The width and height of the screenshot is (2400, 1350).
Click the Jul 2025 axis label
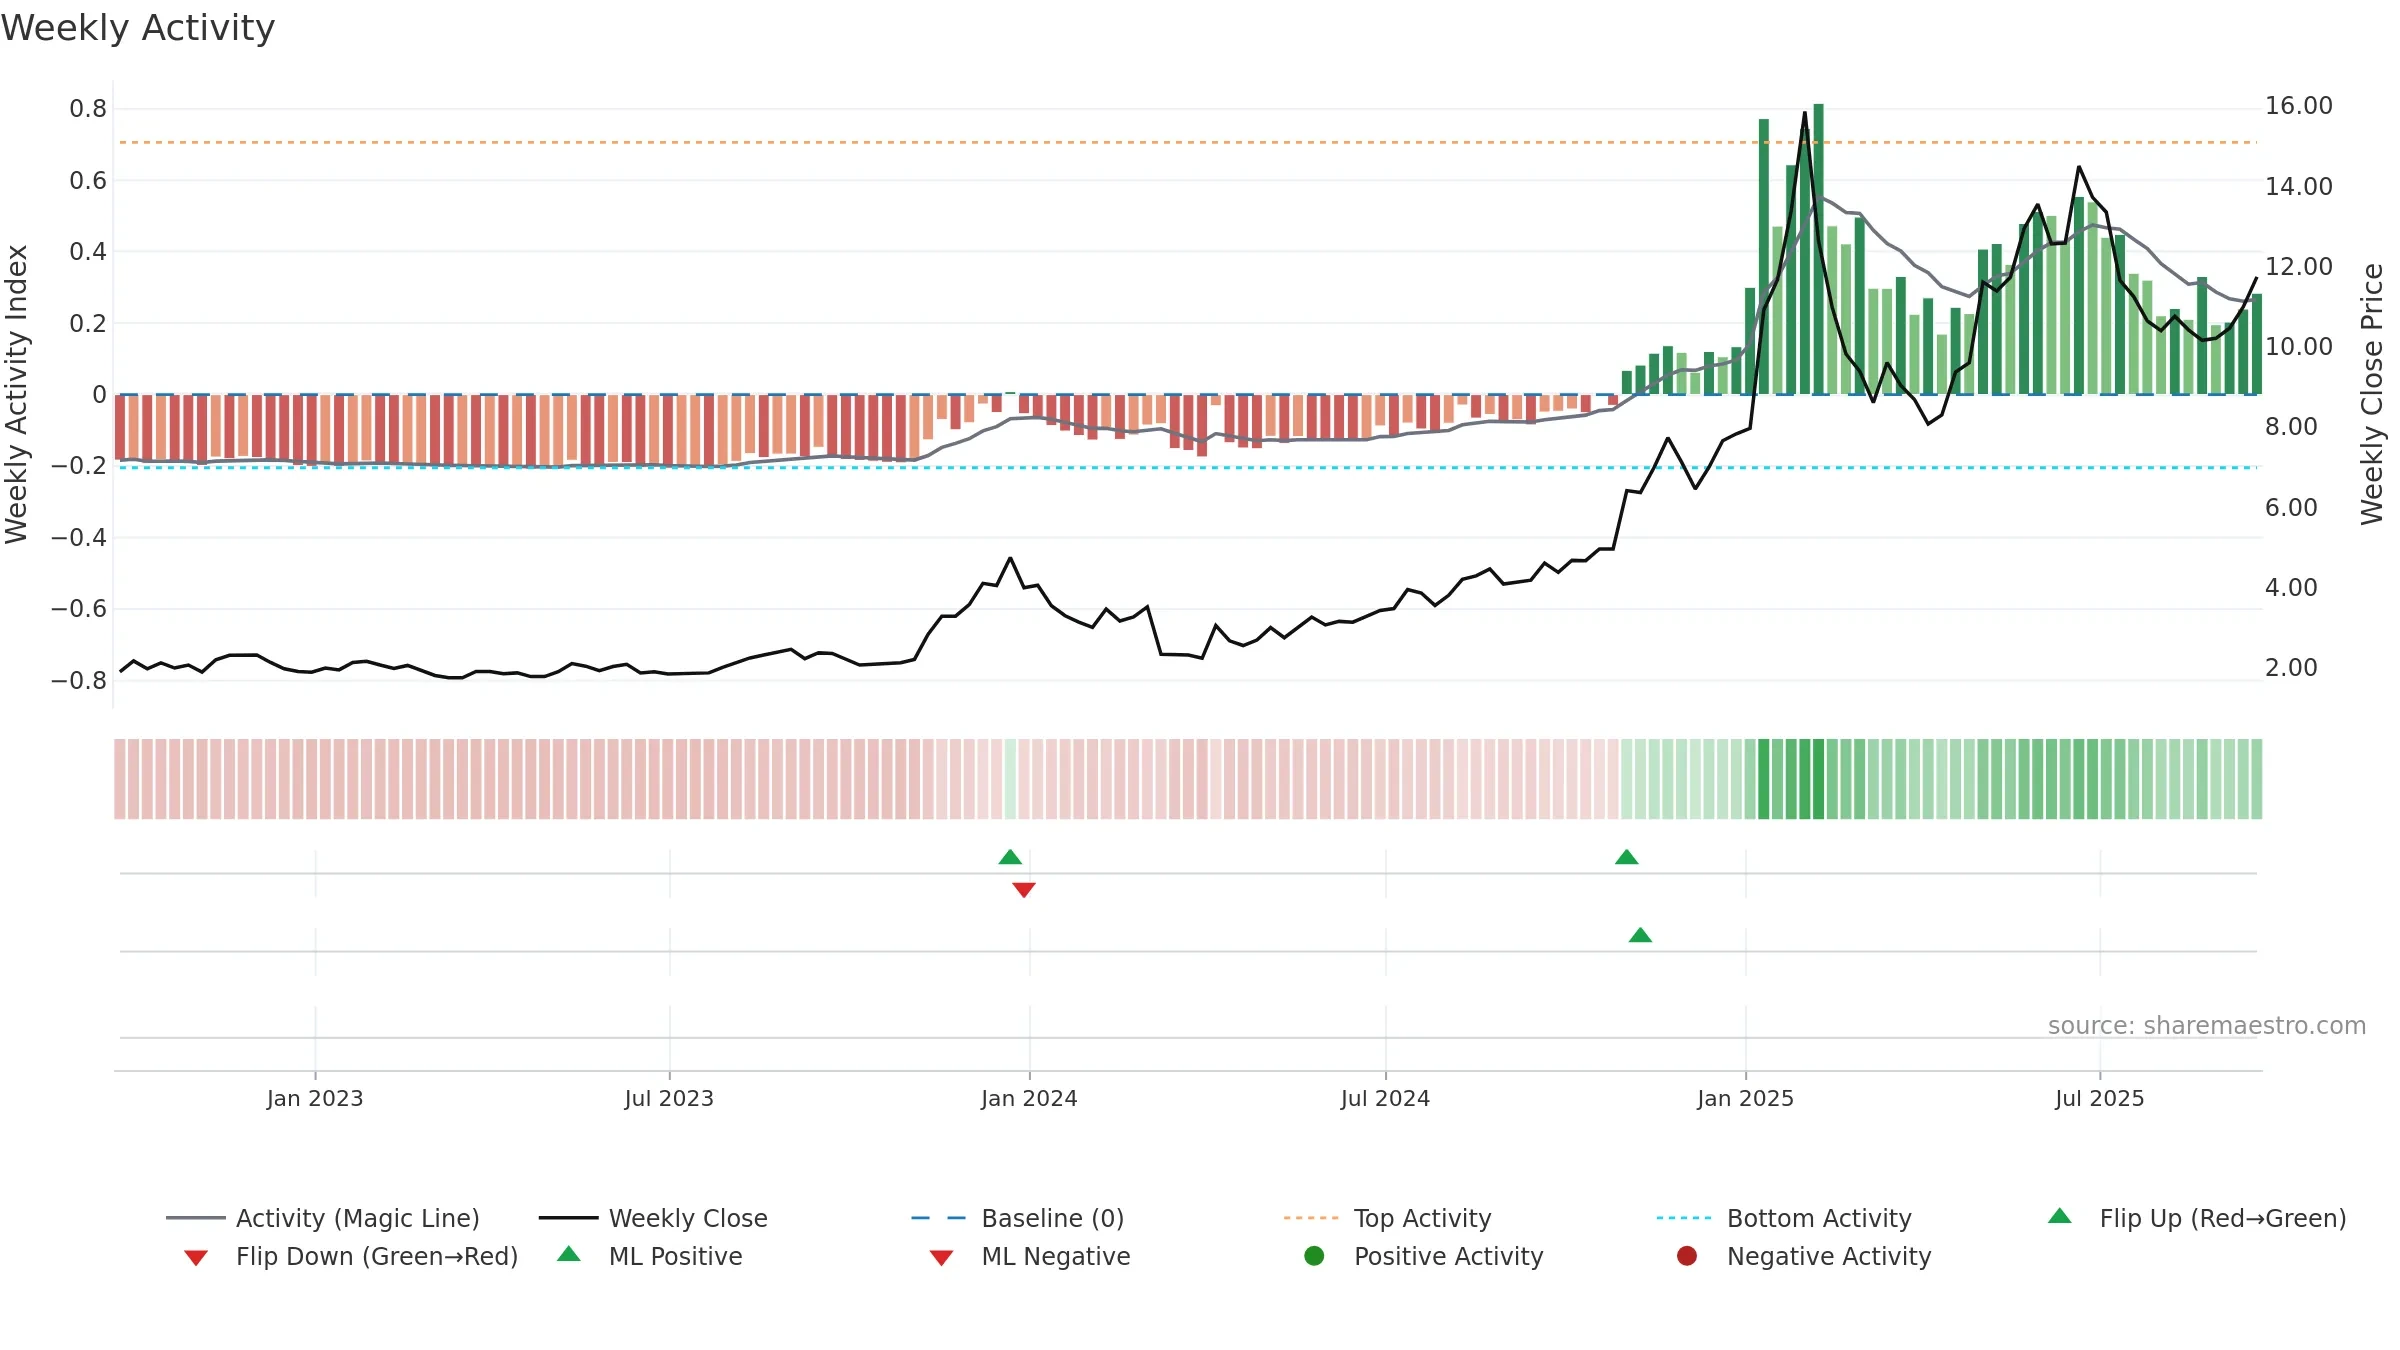(2100, 1099)
